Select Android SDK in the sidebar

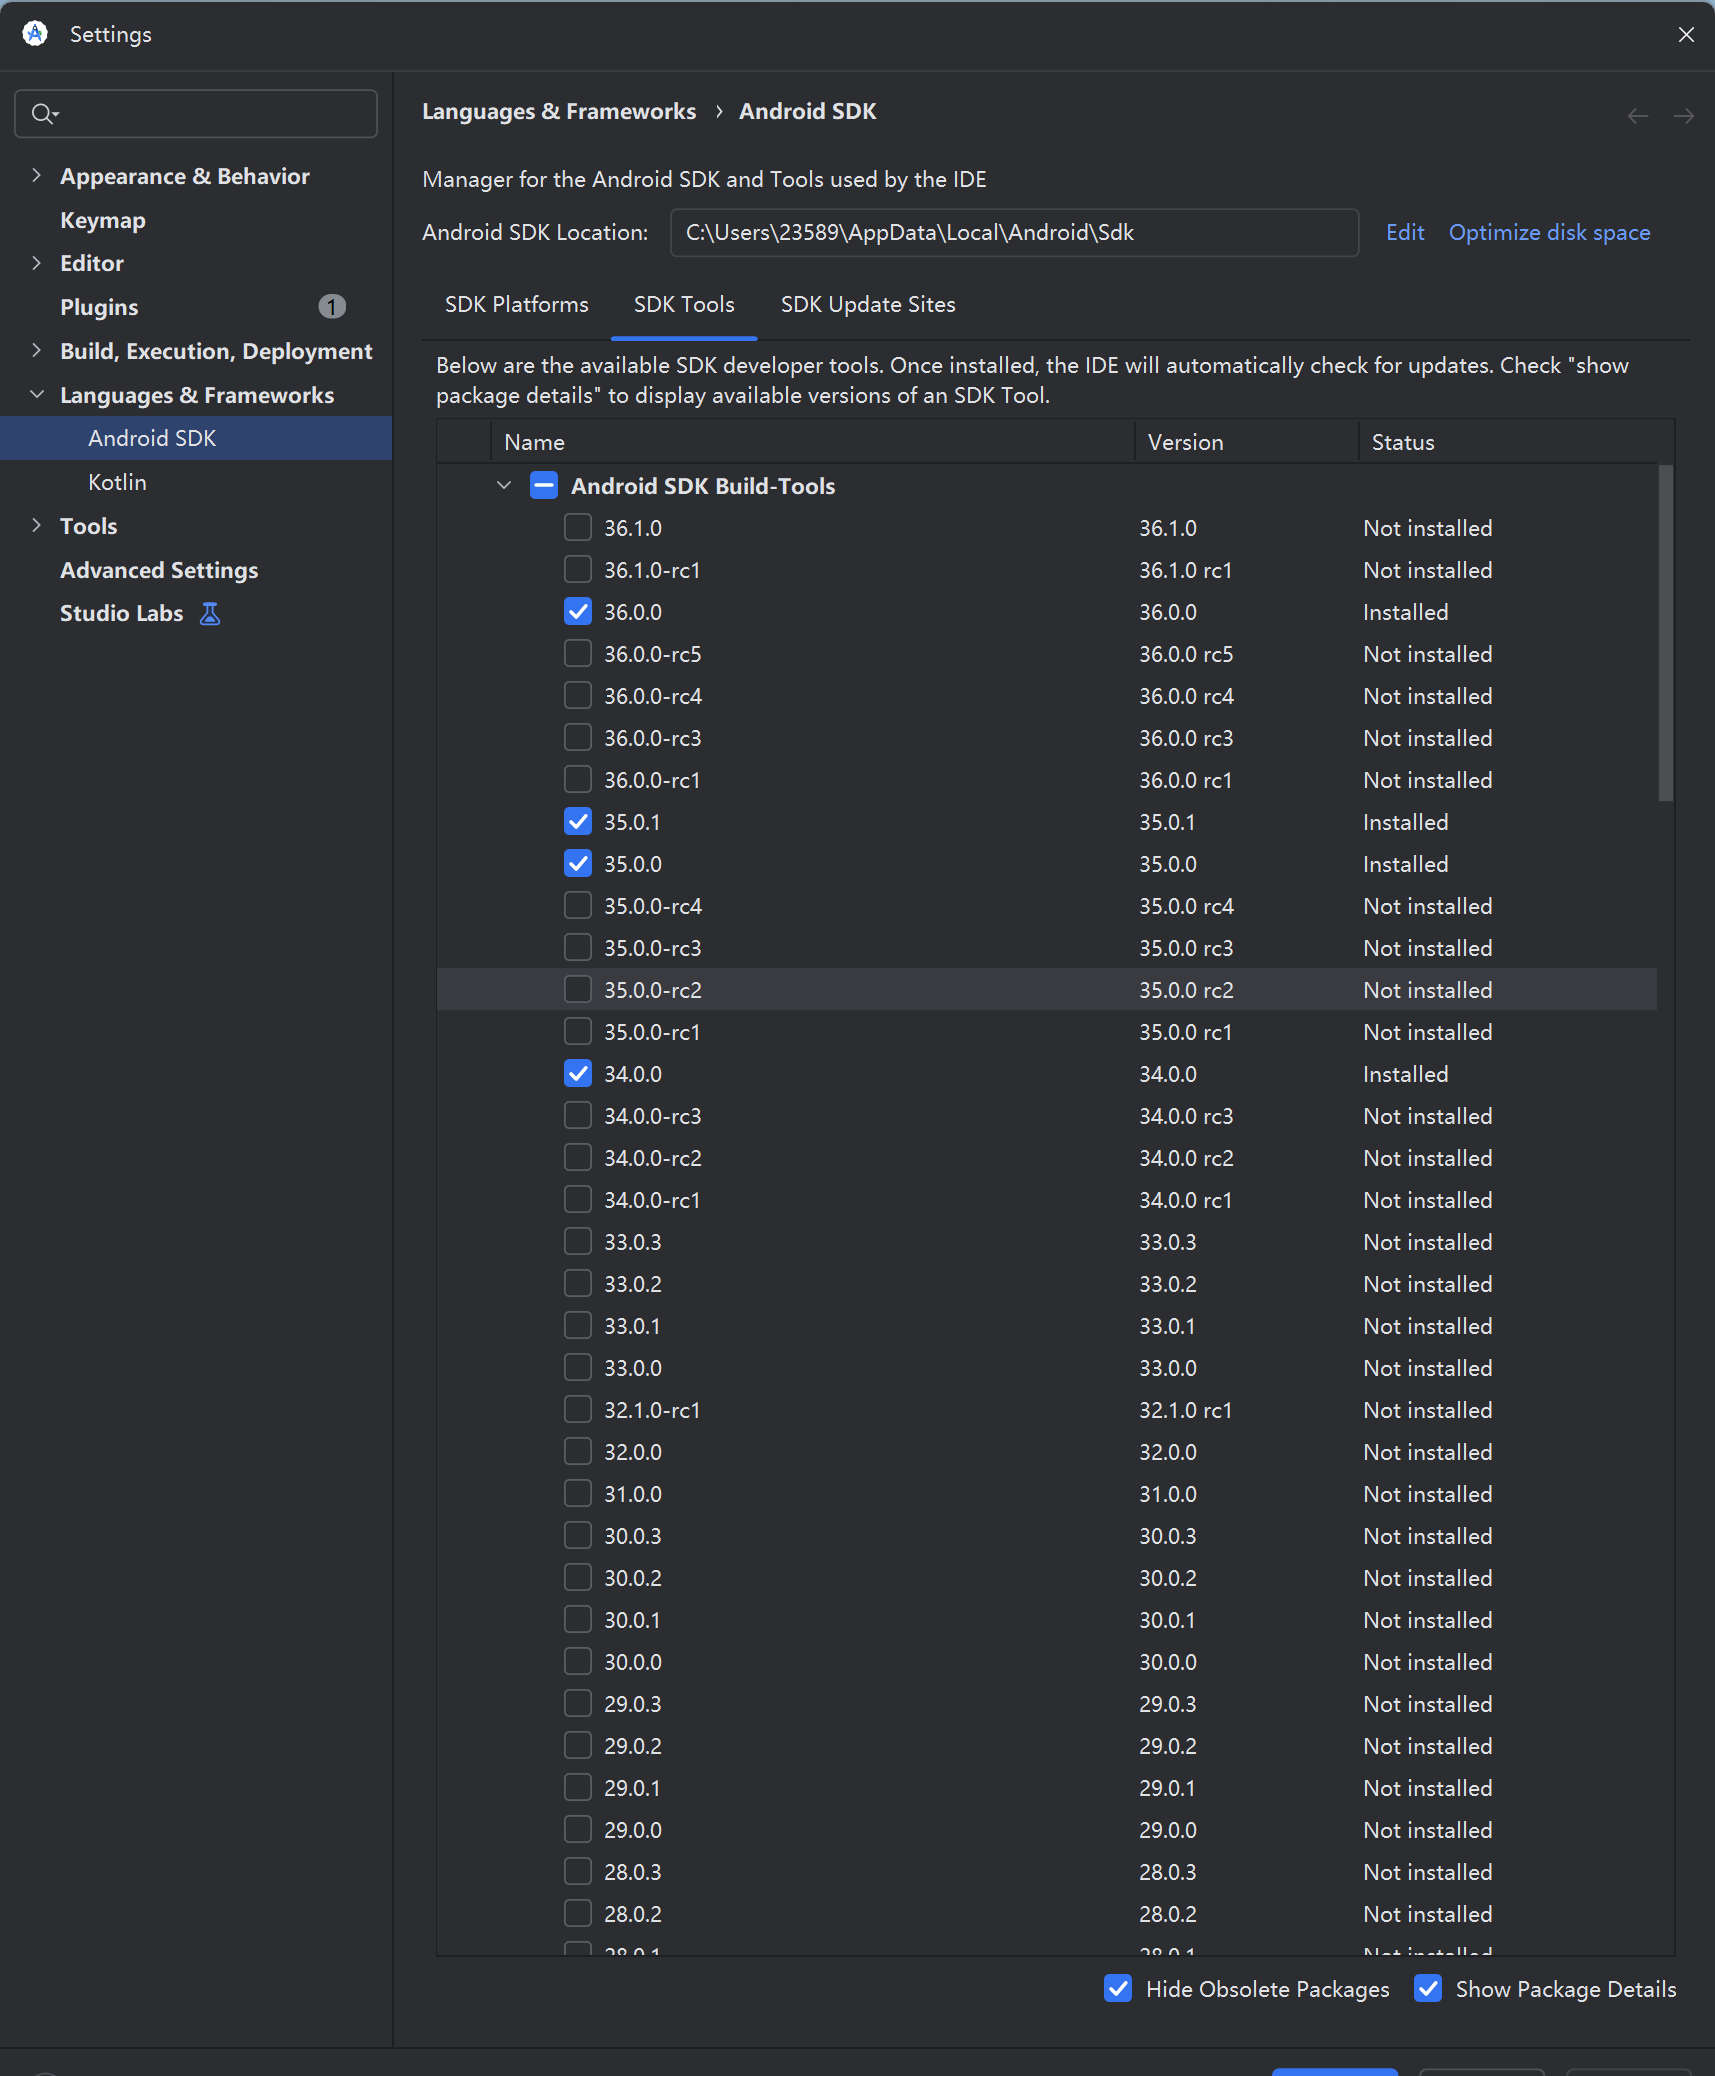[196, 438]
